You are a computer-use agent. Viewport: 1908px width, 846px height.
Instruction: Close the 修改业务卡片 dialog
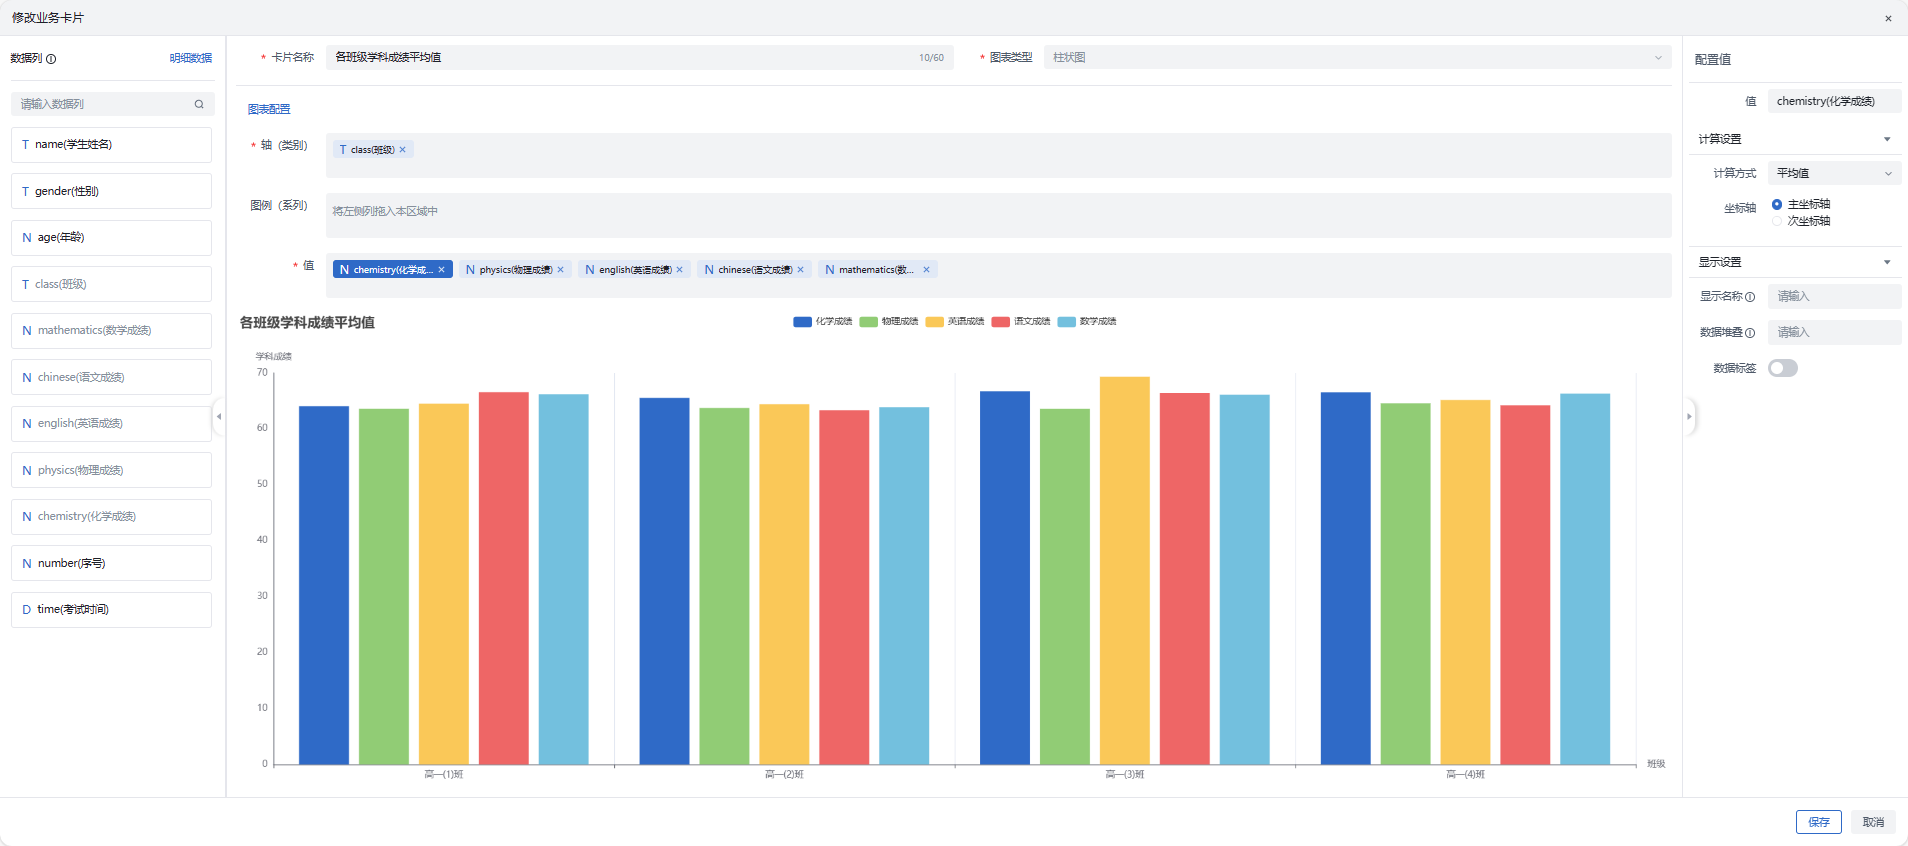[x=1888, y=18]
